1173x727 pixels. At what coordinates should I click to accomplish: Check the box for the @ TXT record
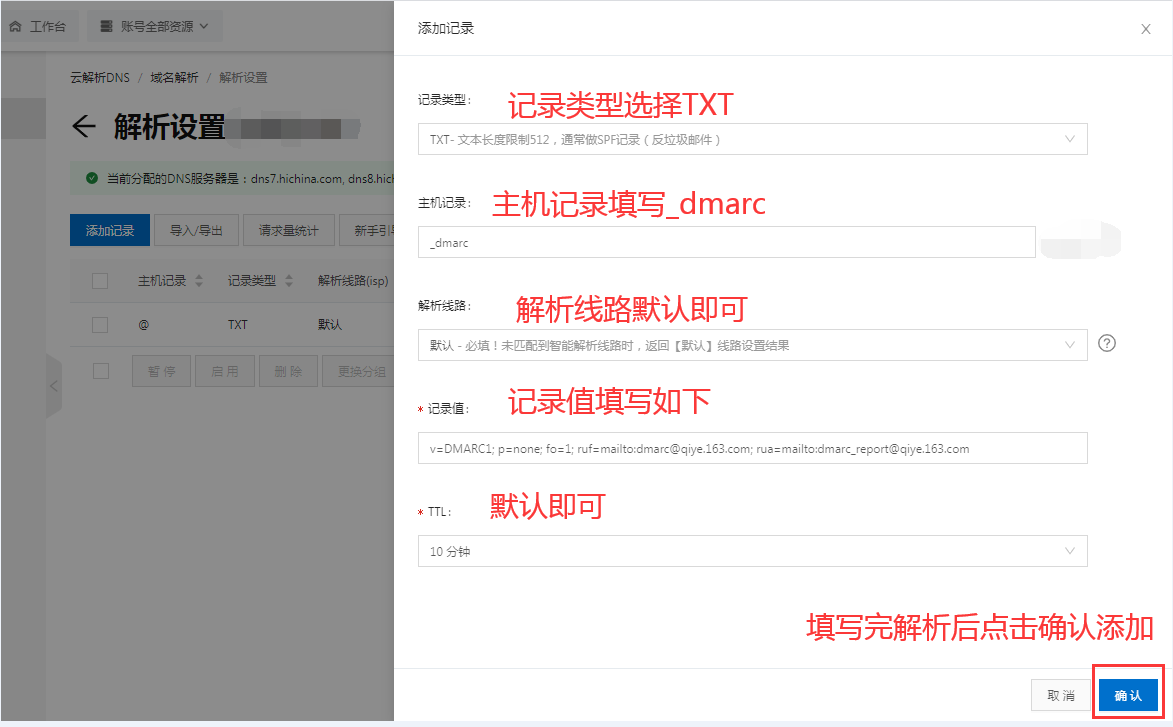tap(100, 325)
